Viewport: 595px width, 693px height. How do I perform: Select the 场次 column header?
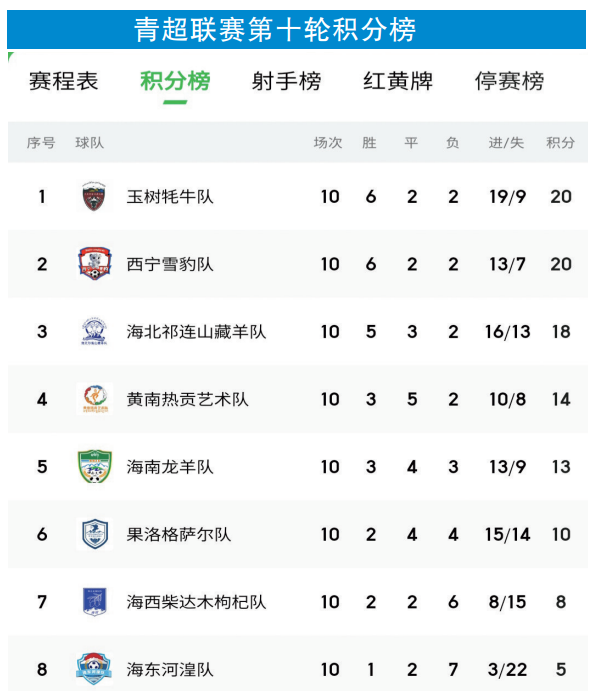click(x=328, y=143)
